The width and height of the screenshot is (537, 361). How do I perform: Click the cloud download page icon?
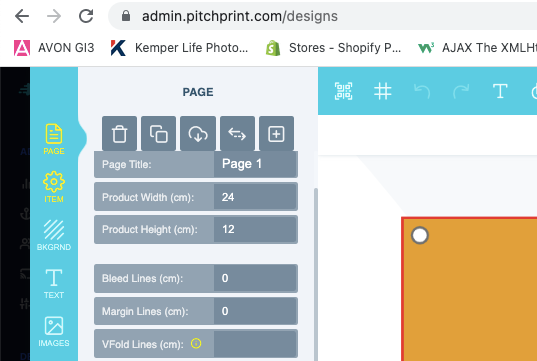click(x=198, y=134)
